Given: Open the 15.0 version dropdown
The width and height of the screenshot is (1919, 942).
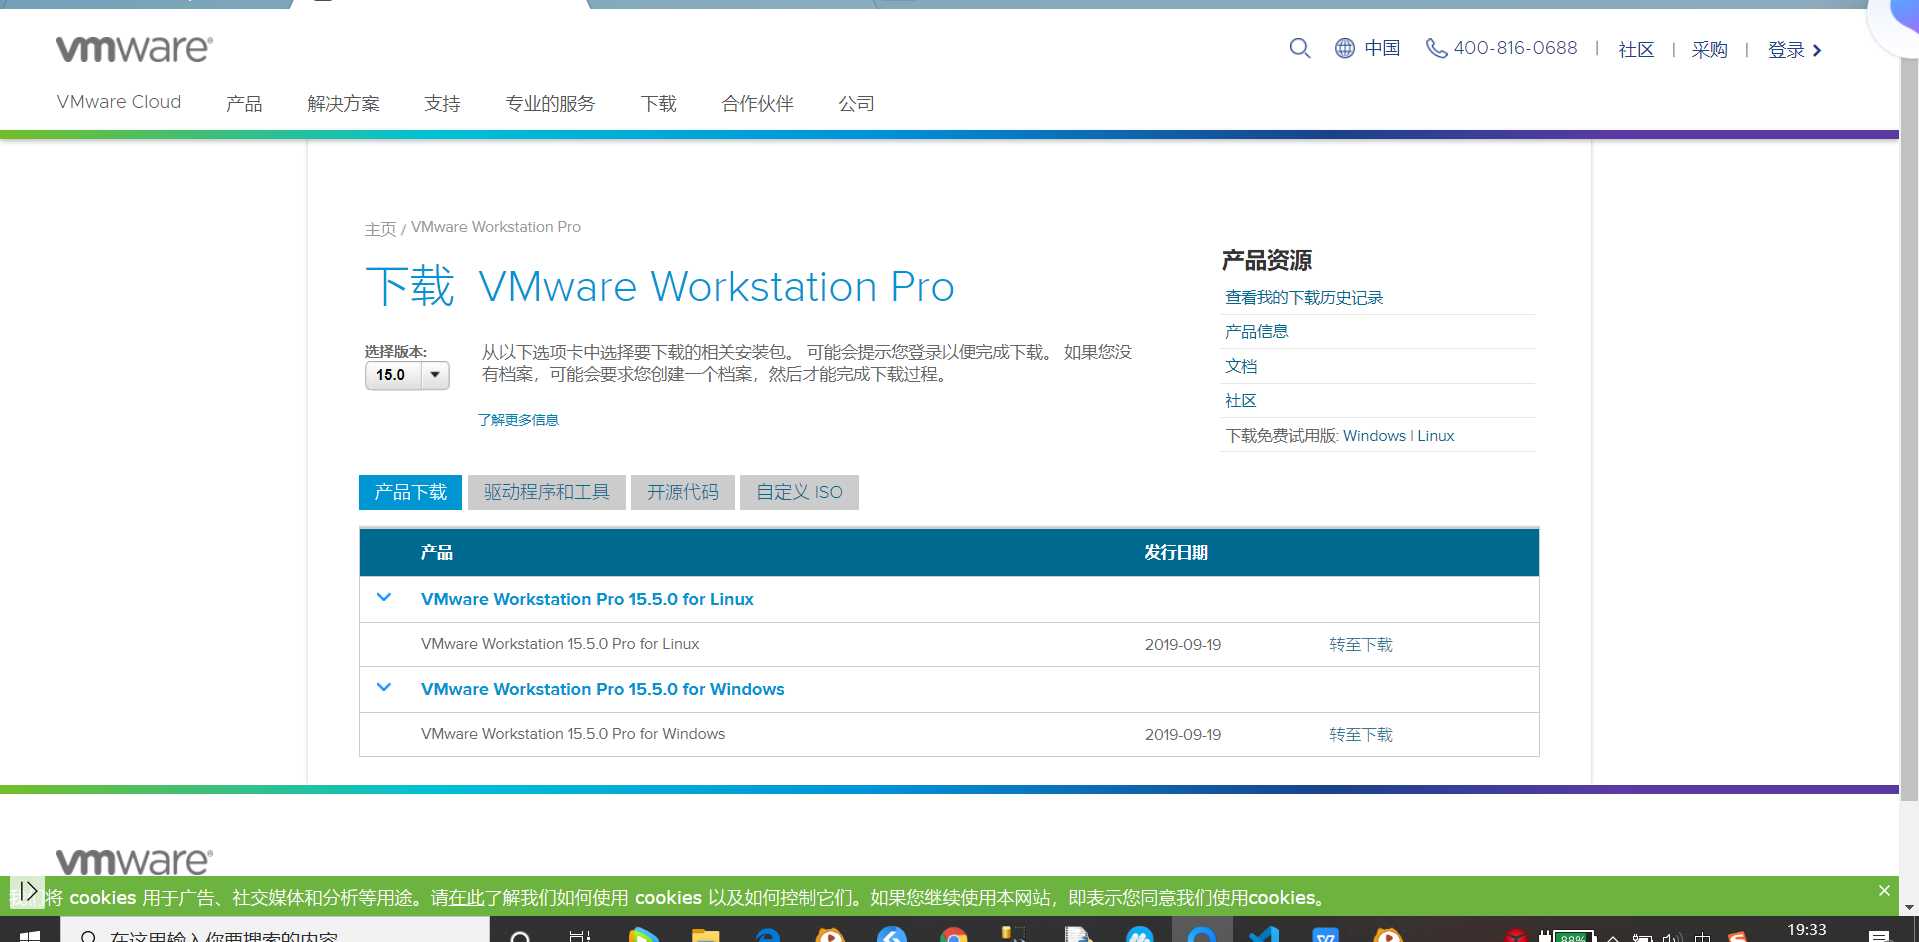Looking at the screenshot, I should (407, 375).
